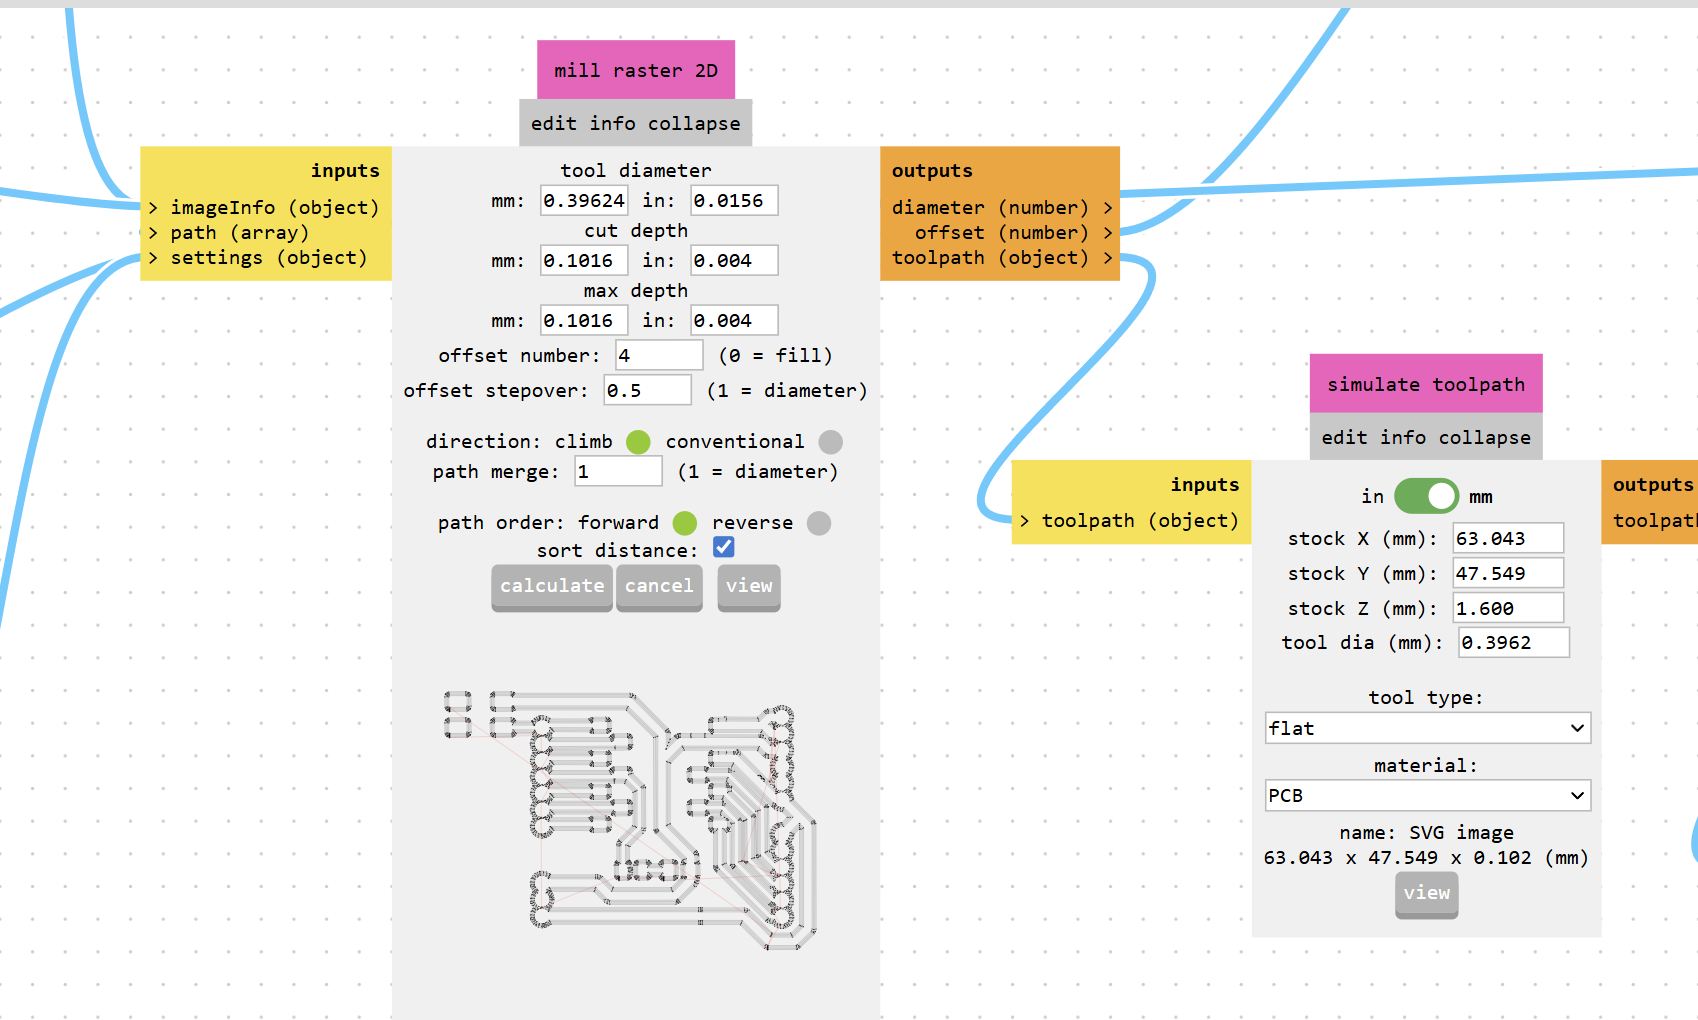Click the settings (object) input port
The height and width of the screenshot is (1020, 1698).
258,257
